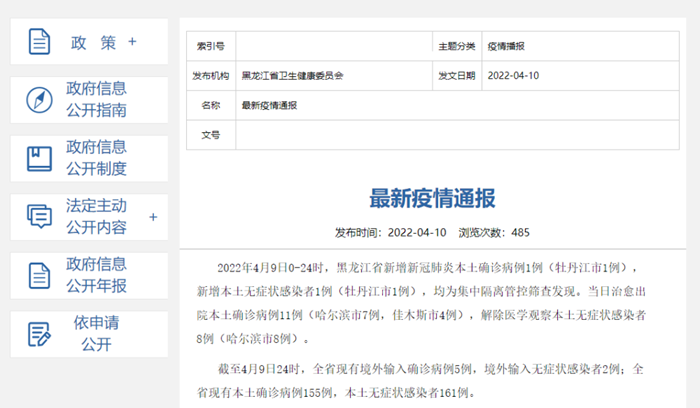Click the 名称 field value 最新疫情通报
700x408 pixels.
pyautogui.click(x=269, y=105)
